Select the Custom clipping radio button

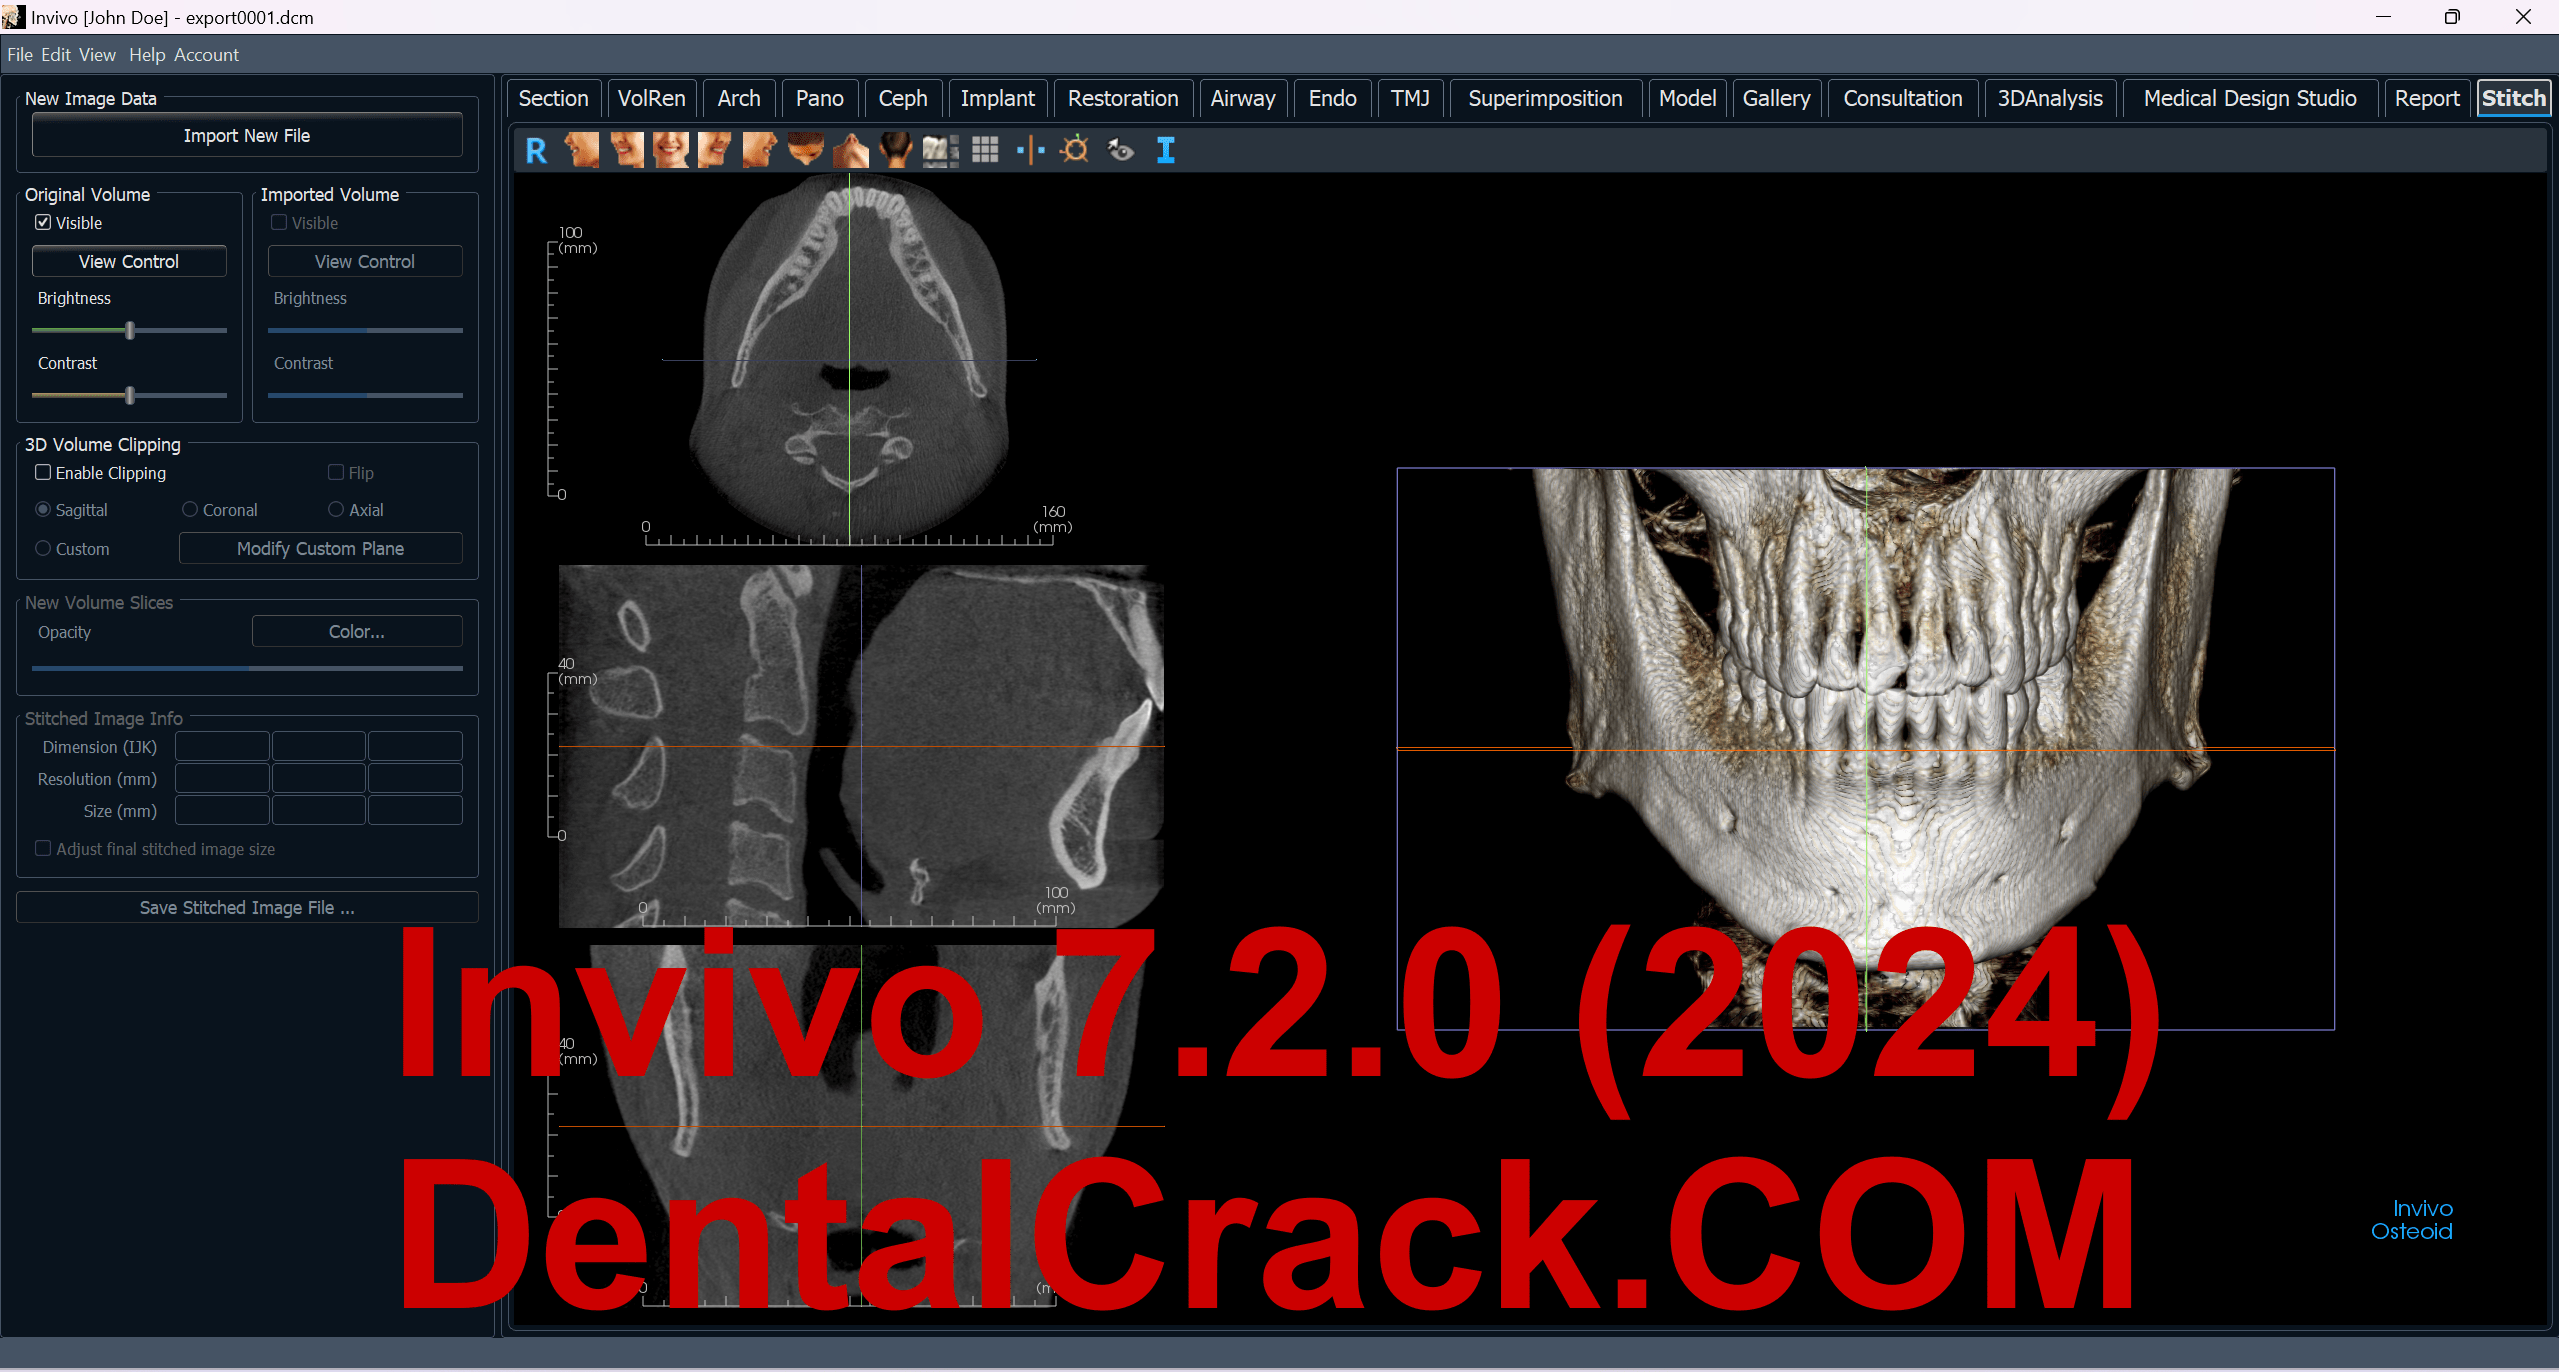coord(43,548)
